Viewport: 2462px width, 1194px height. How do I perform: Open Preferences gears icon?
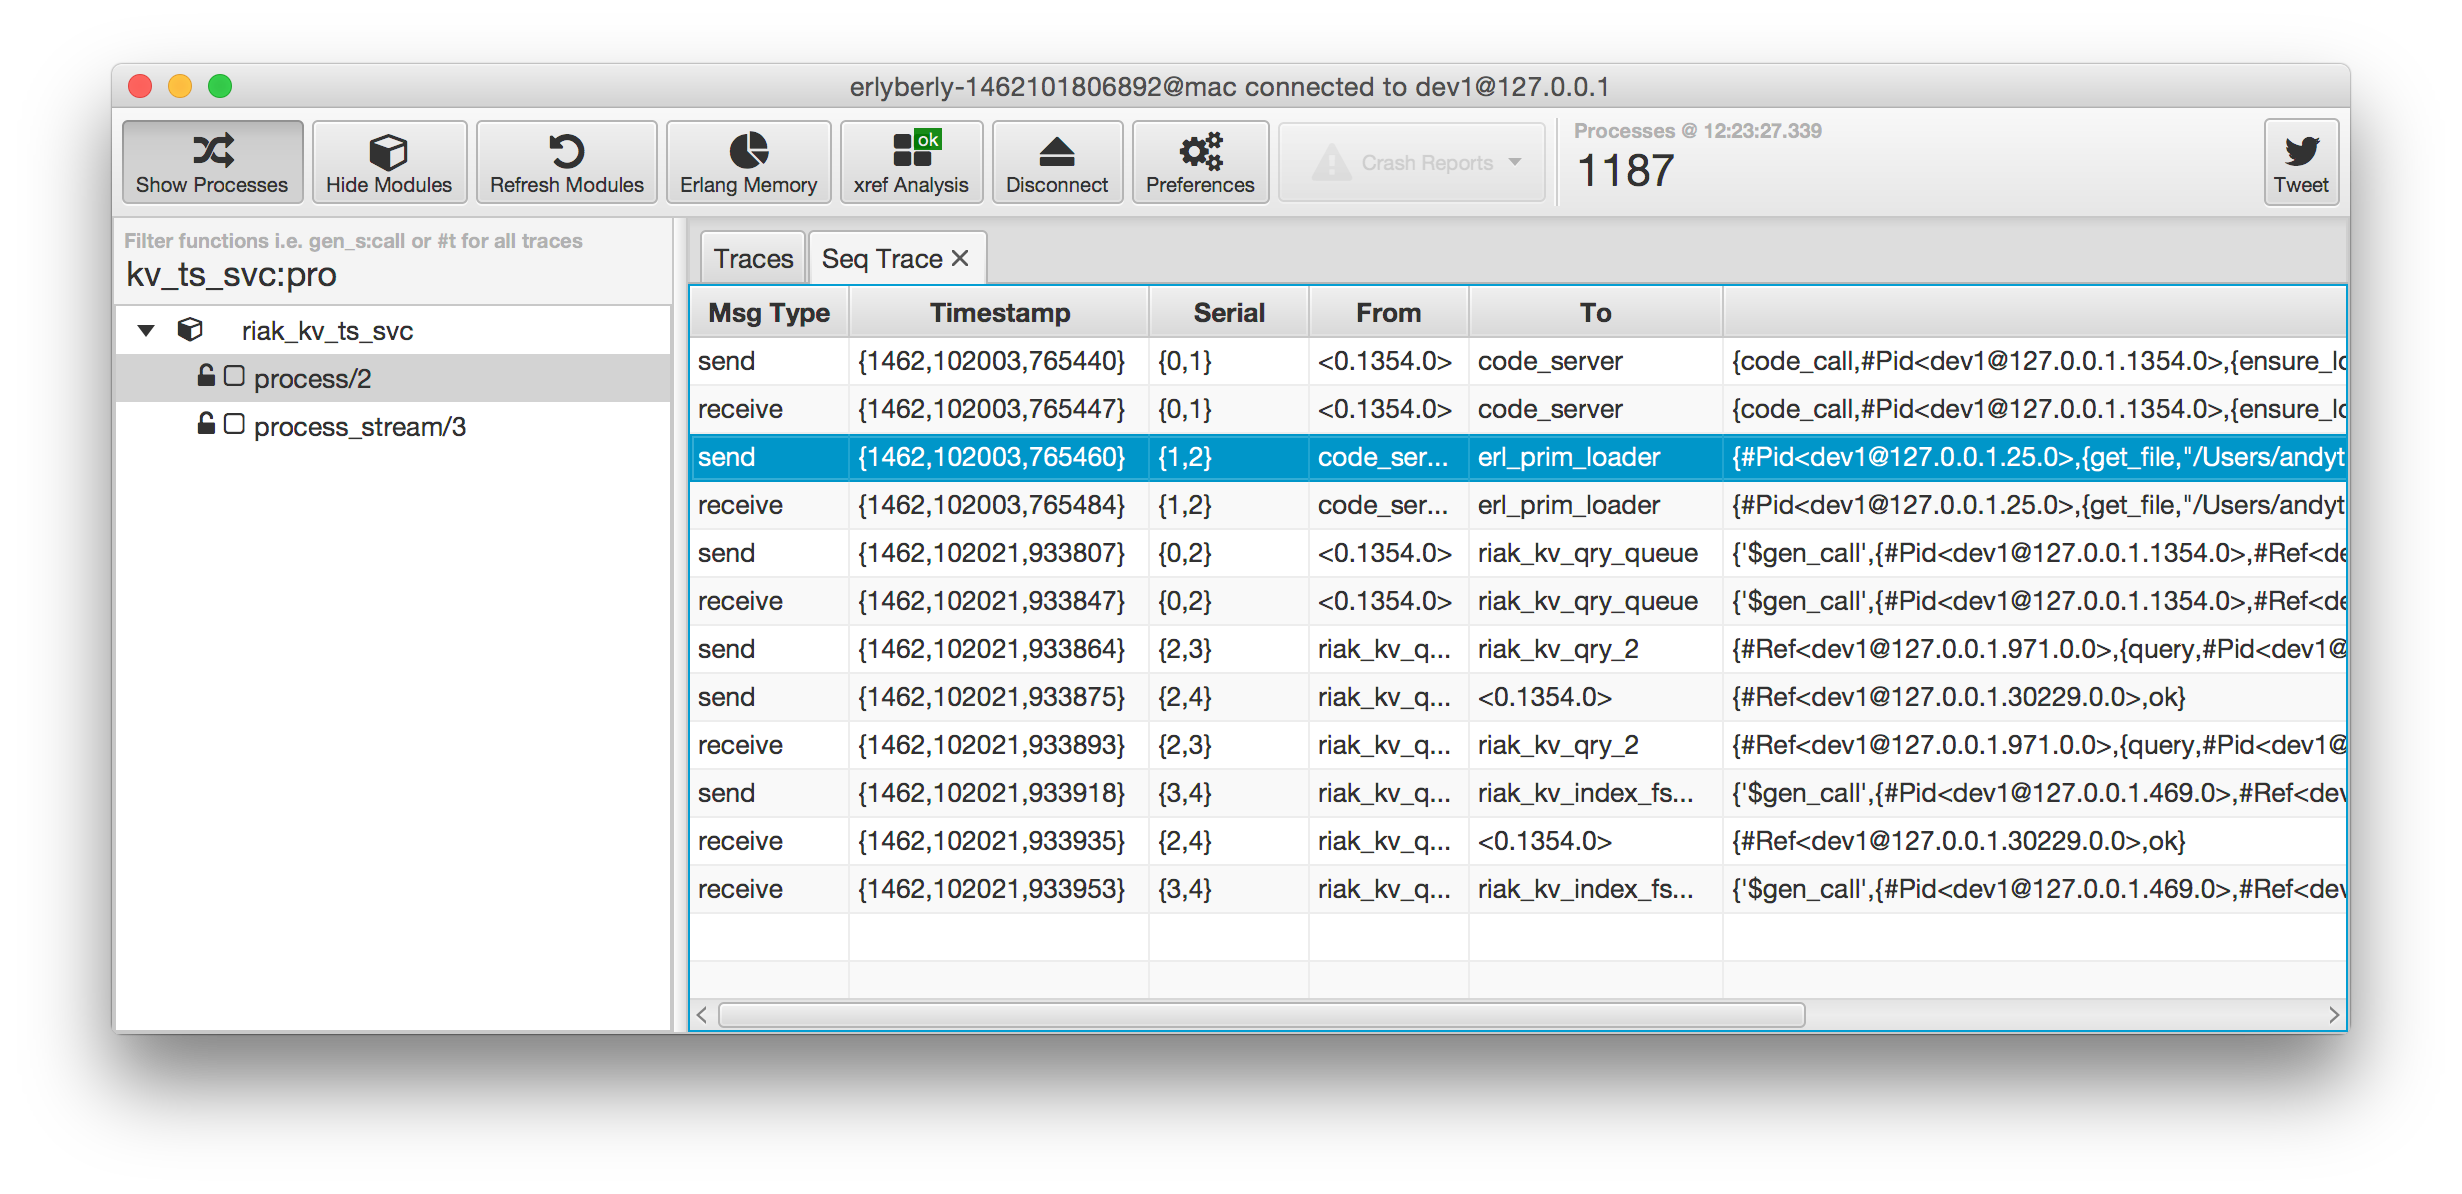(x=1200, y=151)
